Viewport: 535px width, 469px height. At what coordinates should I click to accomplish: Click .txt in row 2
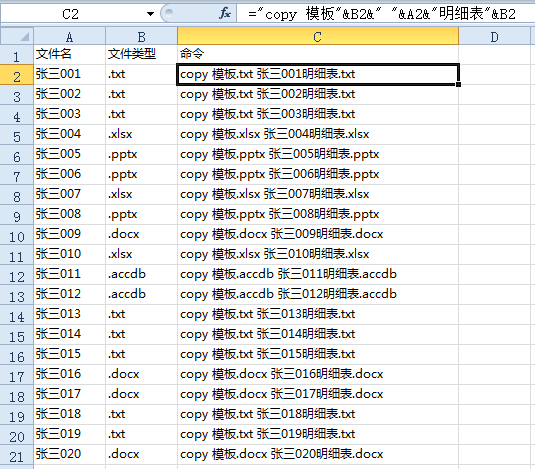(x=141, y=74)
